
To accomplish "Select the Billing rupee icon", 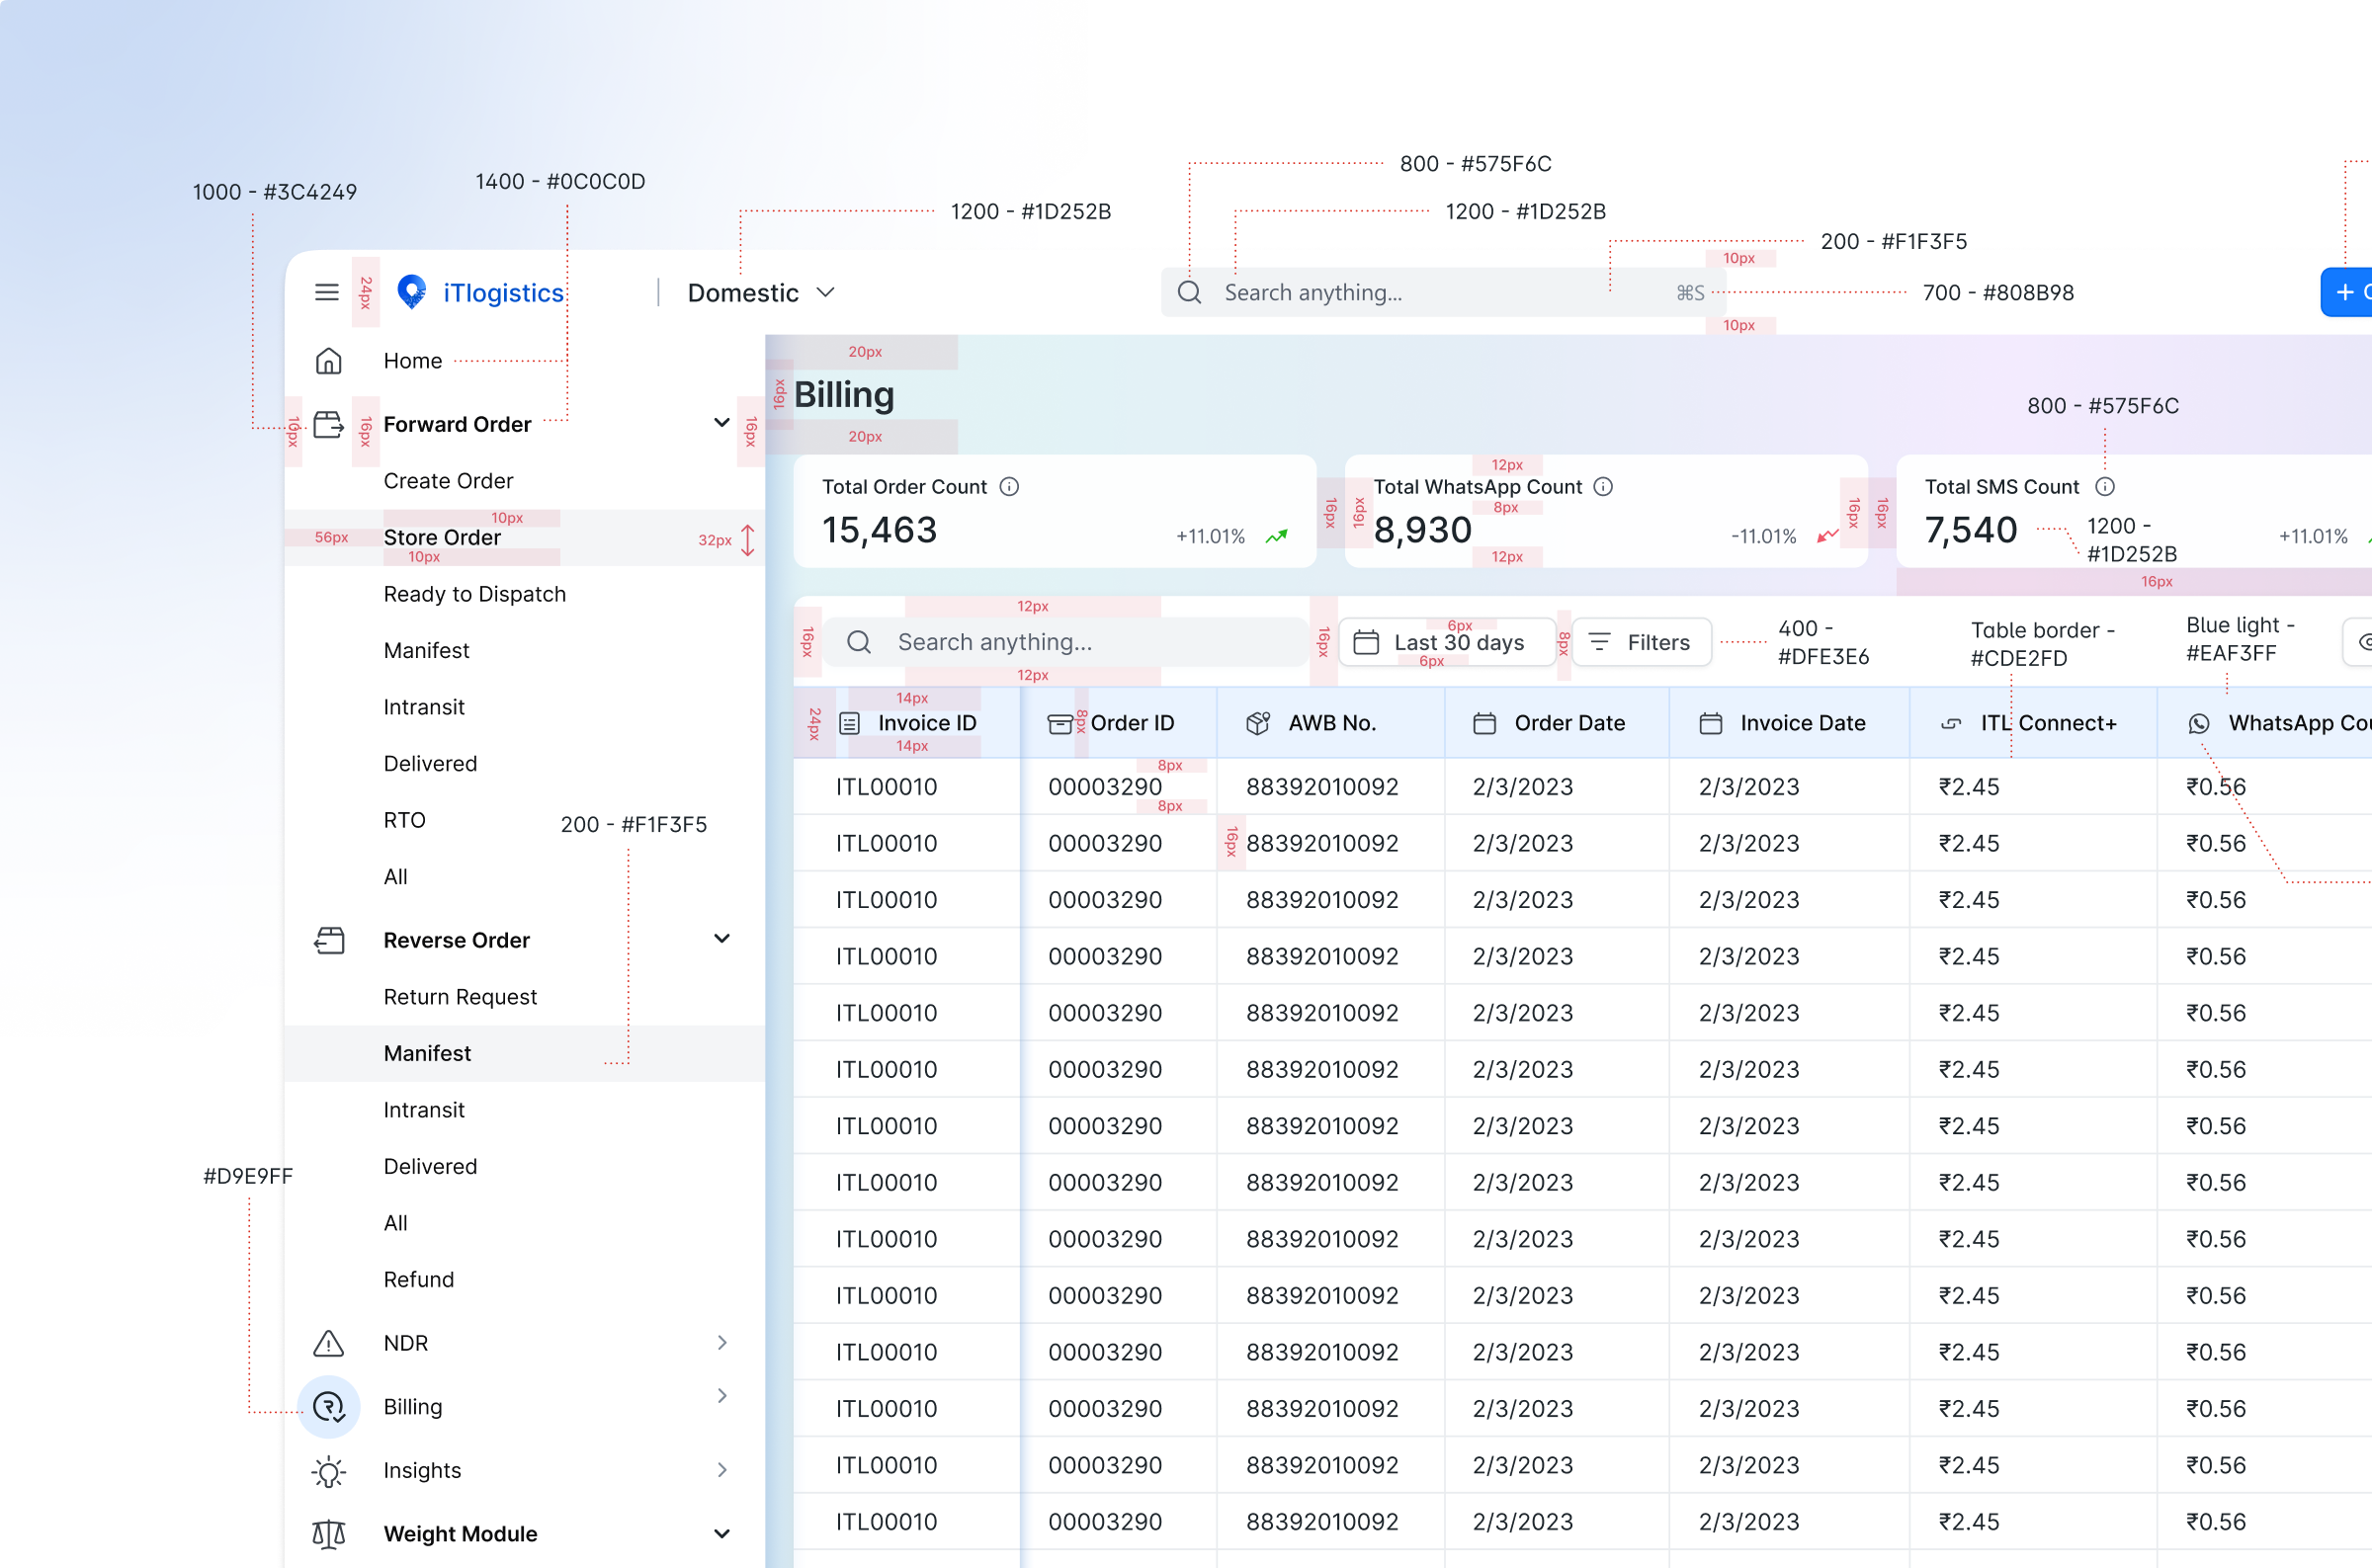I will 328,1407.
